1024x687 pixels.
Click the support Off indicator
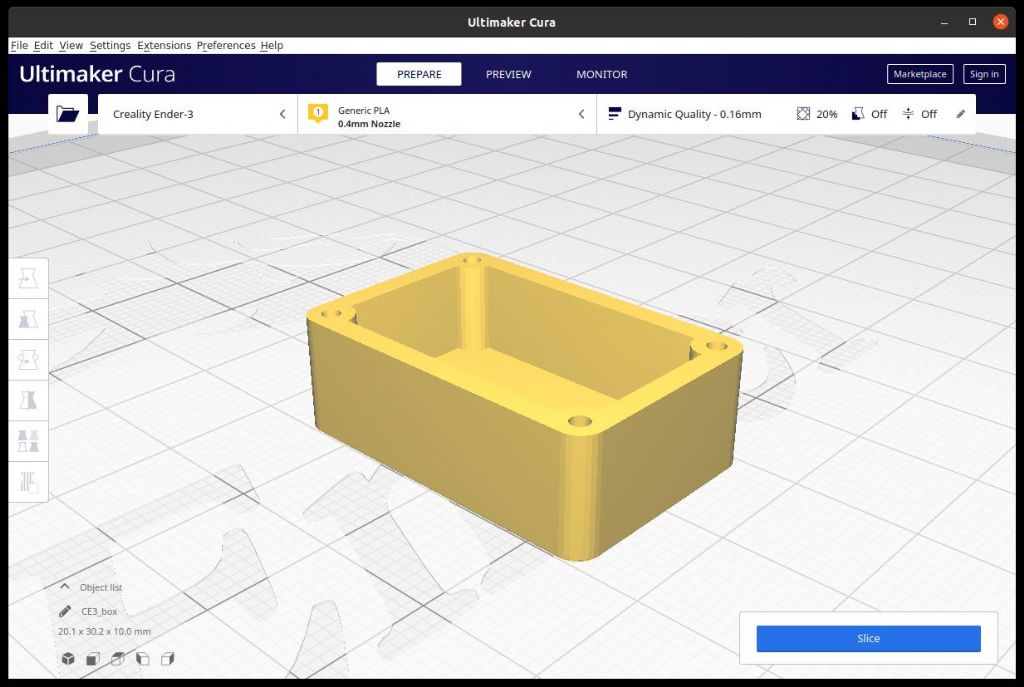click(869, 114)
